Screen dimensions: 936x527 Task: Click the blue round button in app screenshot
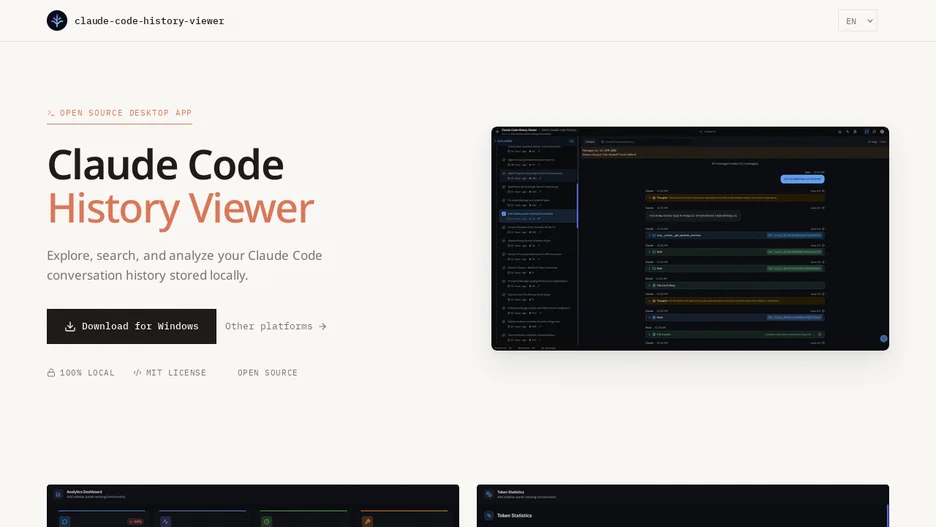pos(883,338)
